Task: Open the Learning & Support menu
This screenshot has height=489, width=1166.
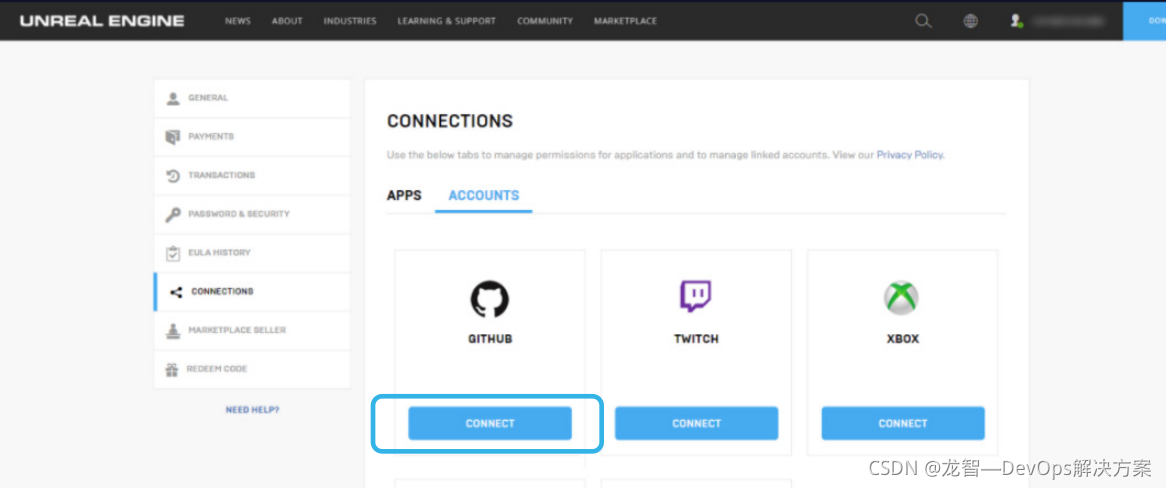Action: [x=446, y=21]
